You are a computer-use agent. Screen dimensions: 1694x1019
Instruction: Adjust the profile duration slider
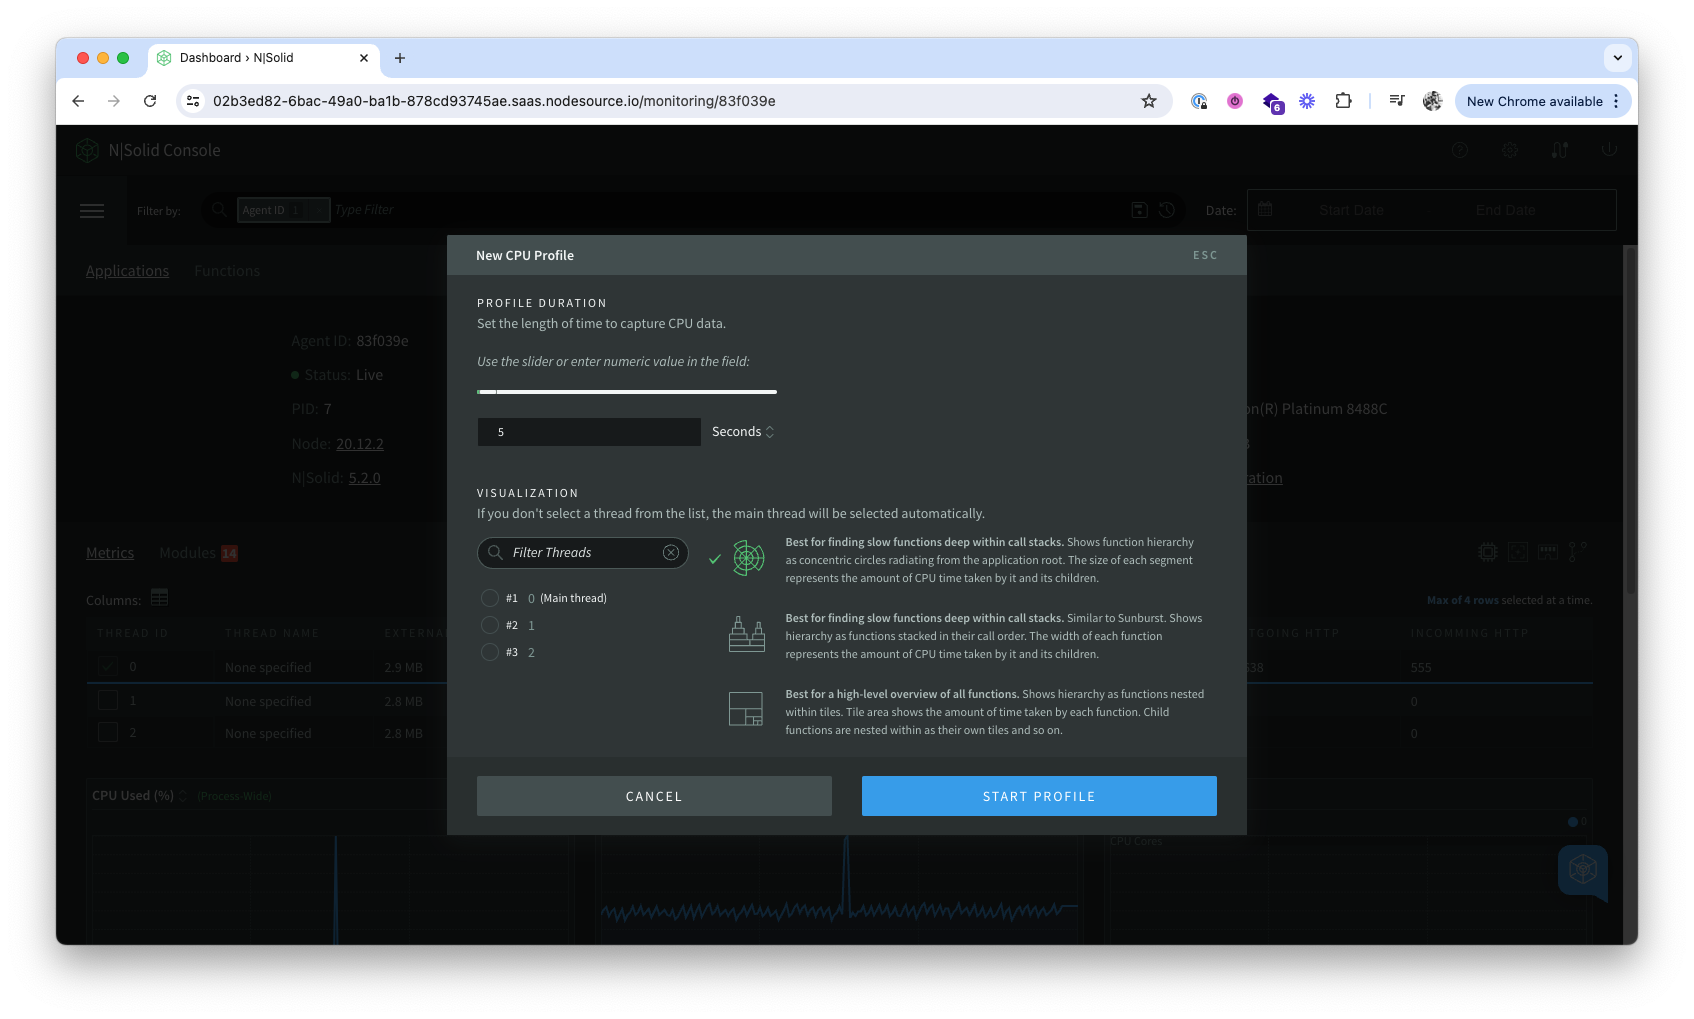(627, 392)
